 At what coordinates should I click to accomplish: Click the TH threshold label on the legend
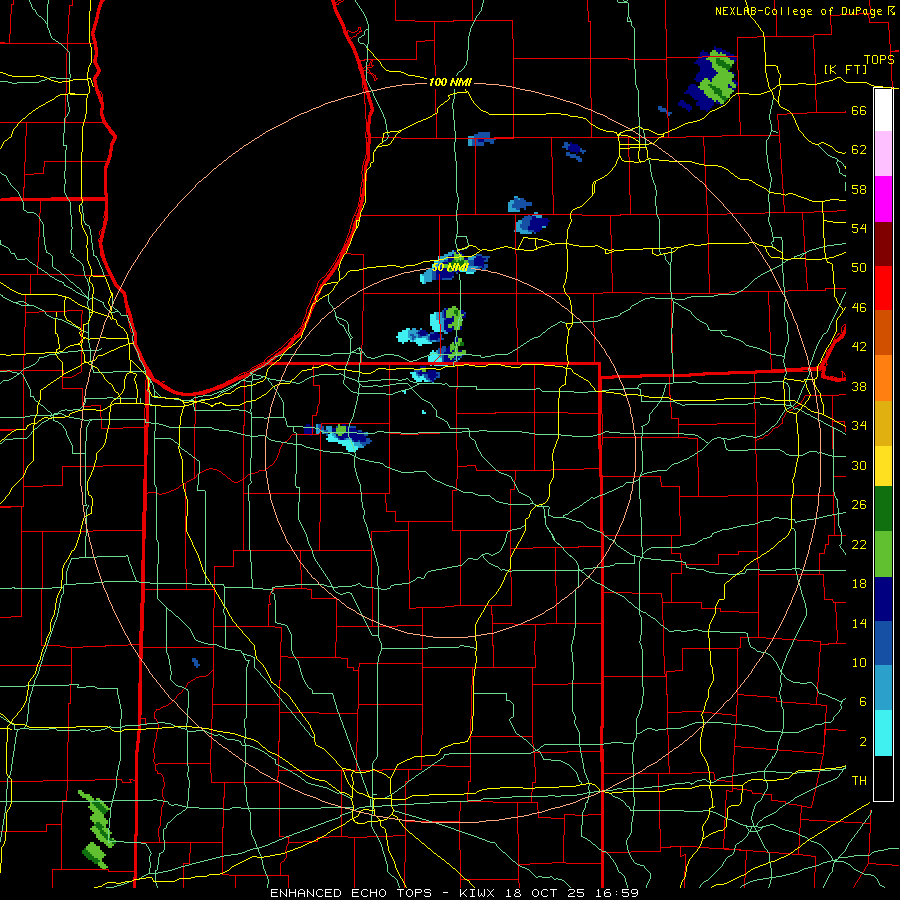pyautogui.click(x=859, y=781)
